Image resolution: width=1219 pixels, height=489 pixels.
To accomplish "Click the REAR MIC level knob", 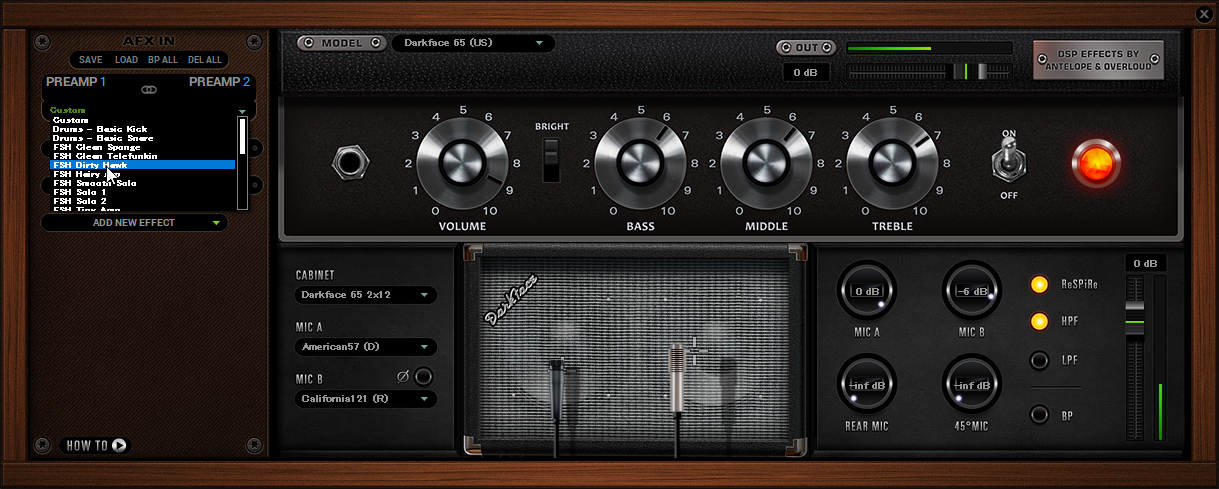I will point(866,385).
